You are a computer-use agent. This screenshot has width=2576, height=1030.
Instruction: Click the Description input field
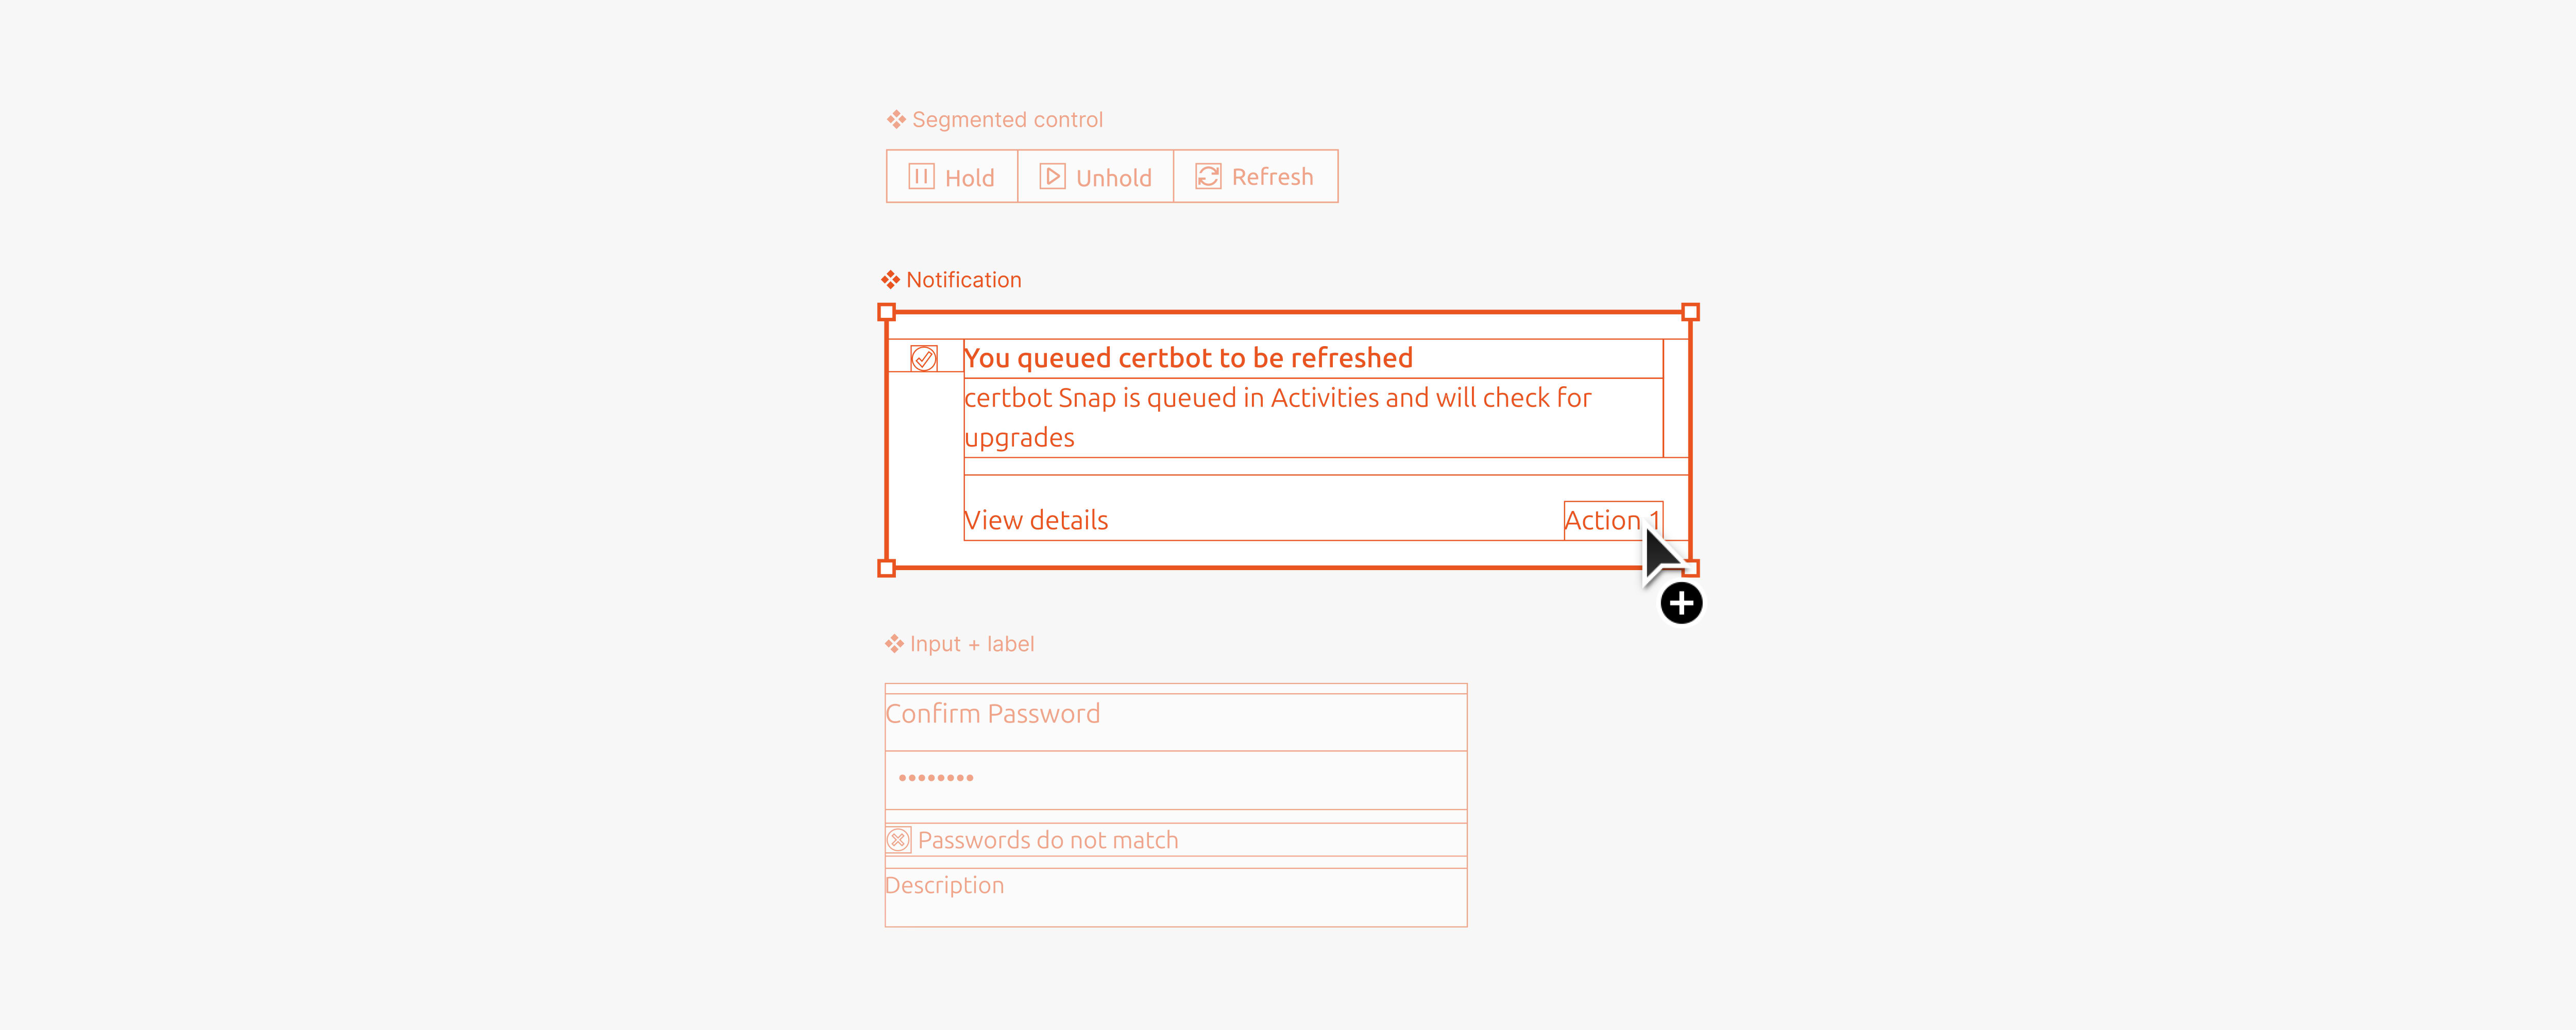pos(944,885)
